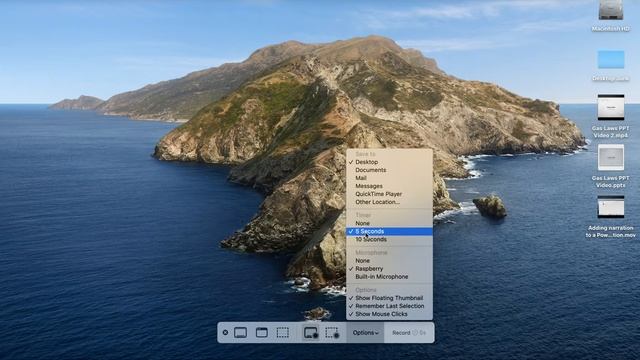Choose Messages as save destination
This screenshot has height=360, width=640.
point(389,186)
